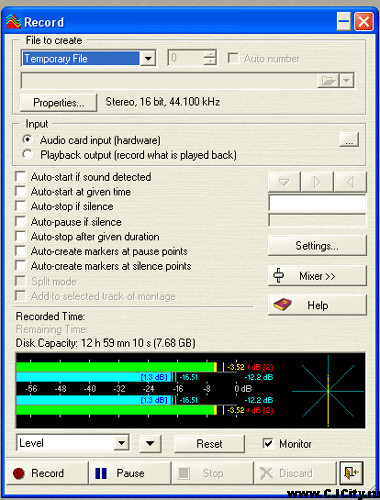
Task: Start recording with the red Record button
Action: pos(47,473)
